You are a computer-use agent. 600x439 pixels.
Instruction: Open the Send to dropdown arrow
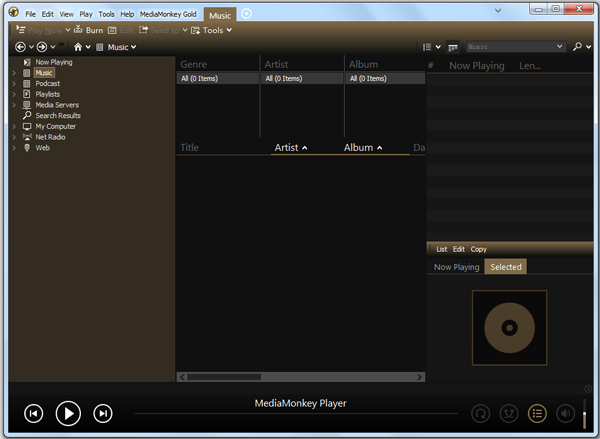(185, 30)
